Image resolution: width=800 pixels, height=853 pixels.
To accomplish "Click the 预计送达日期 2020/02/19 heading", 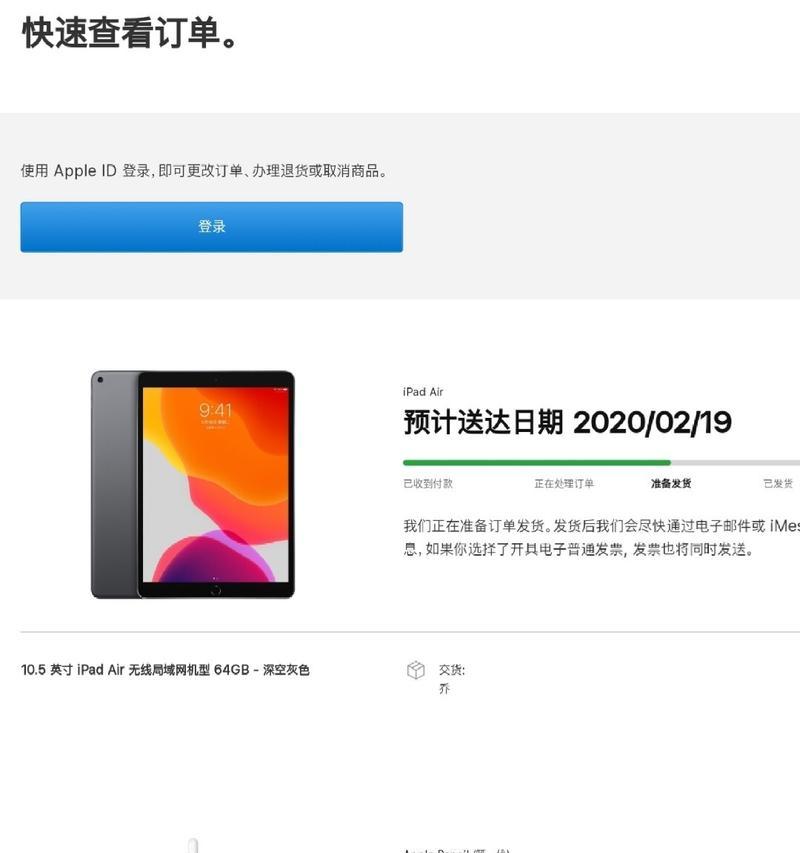I will (567, 422).
